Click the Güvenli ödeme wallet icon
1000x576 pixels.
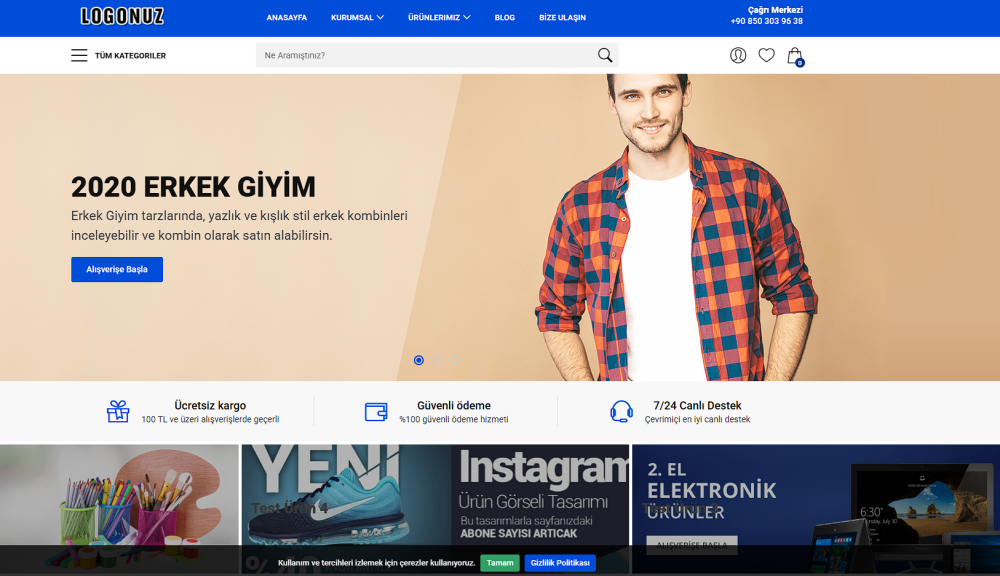[376, 411]
